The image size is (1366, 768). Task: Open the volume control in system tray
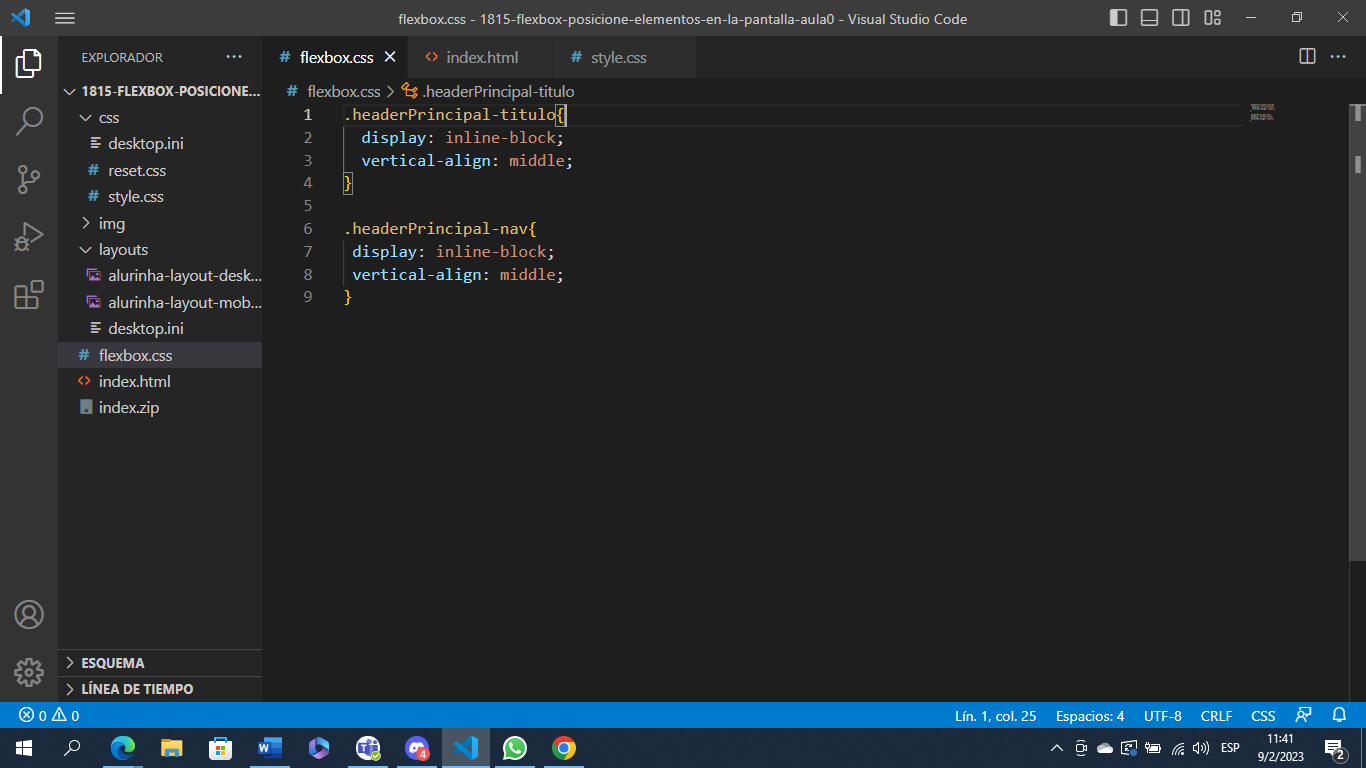1201,748
